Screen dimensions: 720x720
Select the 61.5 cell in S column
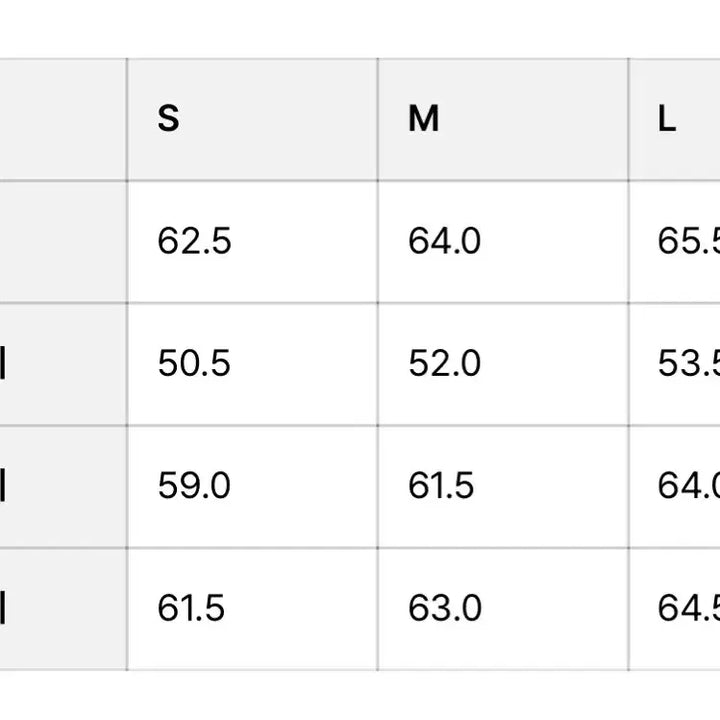[191, 608]
